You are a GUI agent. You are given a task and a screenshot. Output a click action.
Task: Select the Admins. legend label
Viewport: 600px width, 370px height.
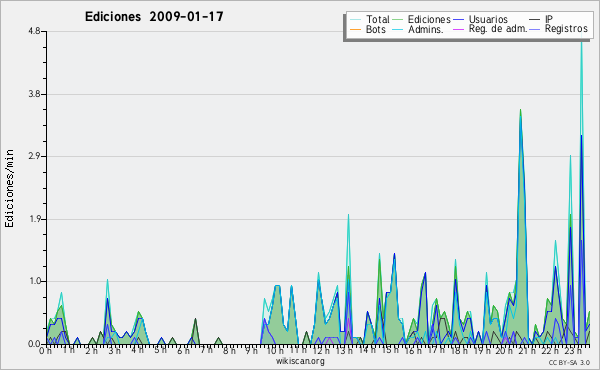426,29
